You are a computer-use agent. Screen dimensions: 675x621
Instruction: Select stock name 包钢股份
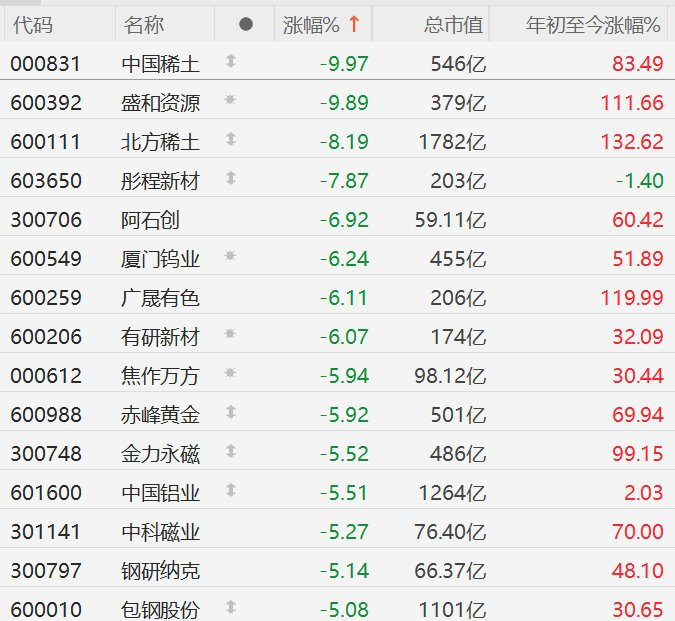point(161,610)
